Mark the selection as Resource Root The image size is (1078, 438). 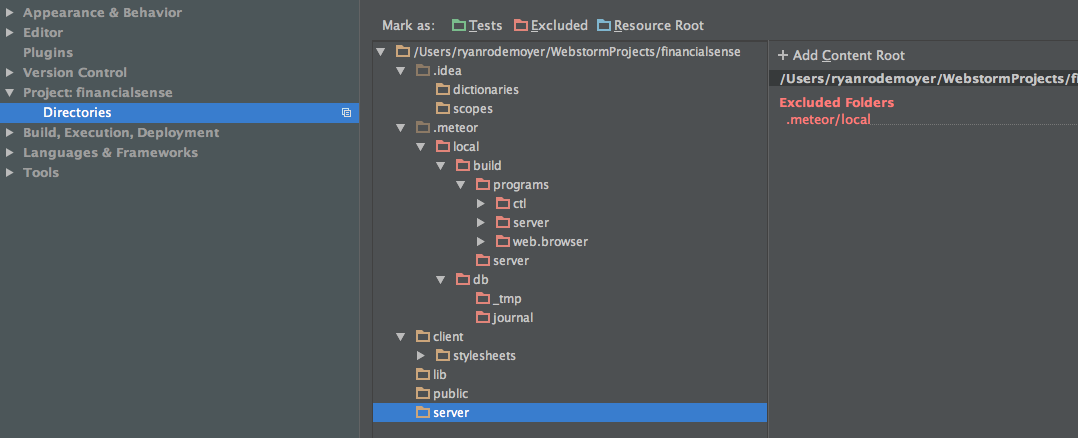pyautogui.click(x=651, y=25)
